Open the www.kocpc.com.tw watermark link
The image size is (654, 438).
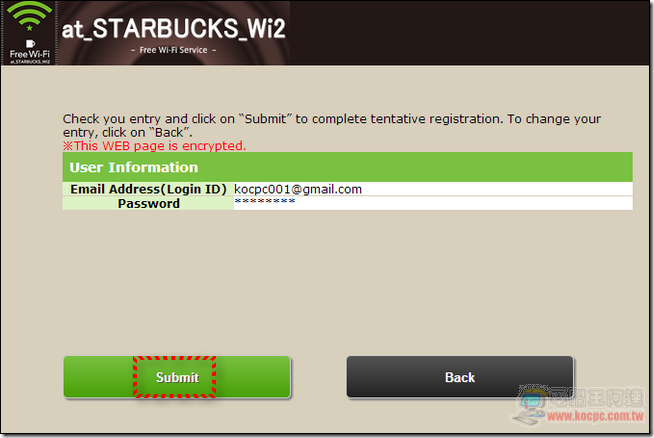(x=596, y=416)
